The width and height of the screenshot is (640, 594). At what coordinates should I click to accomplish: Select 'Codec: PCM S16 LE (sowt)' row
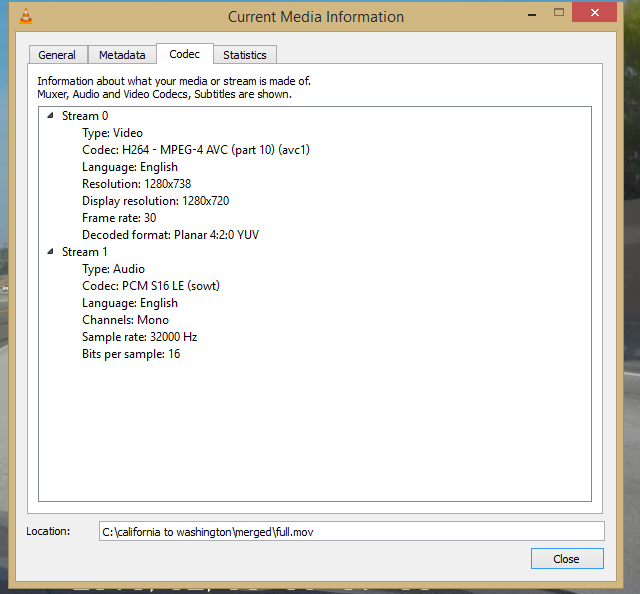click(151, 286)
